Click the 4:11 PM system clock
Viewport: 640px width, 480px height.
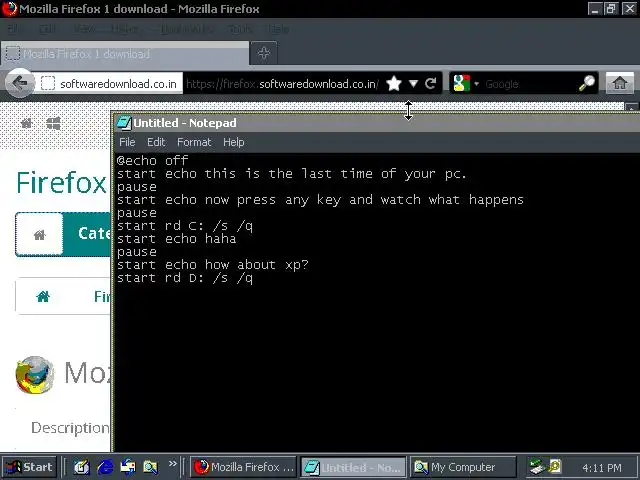(602, 468)
